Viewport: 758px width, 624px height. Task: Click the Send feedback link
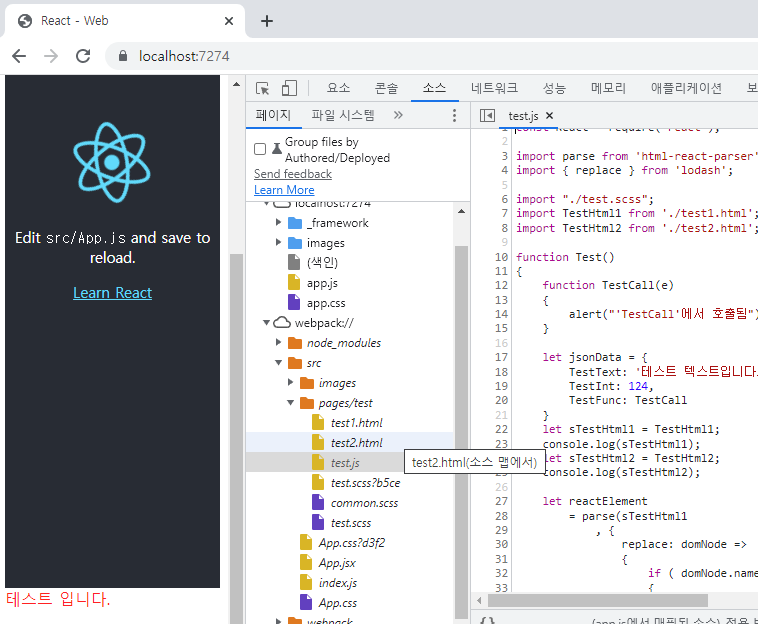293,174
